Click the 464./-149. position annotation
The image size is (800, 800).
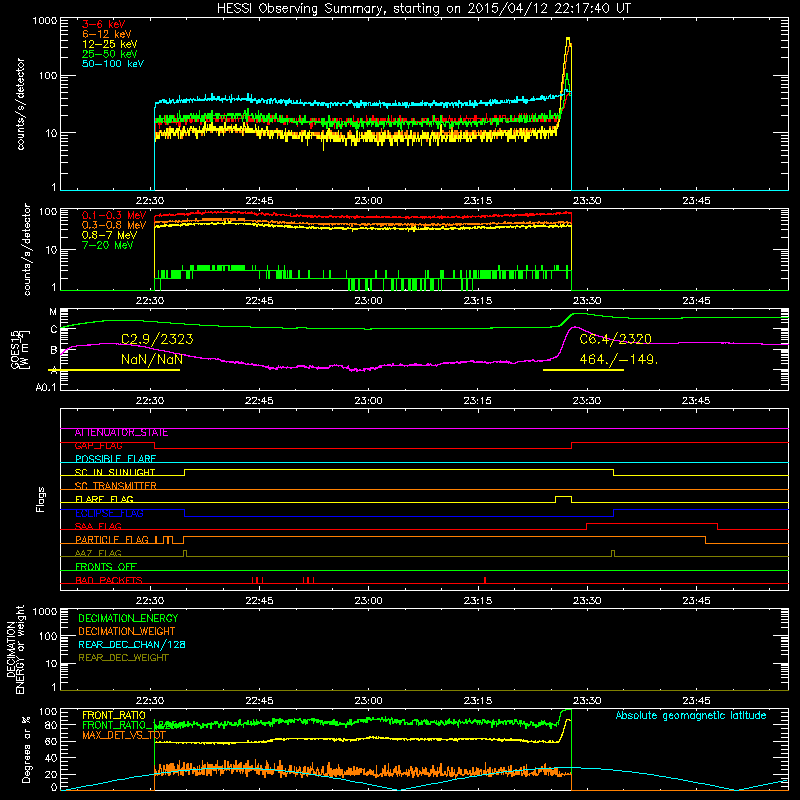619,359
